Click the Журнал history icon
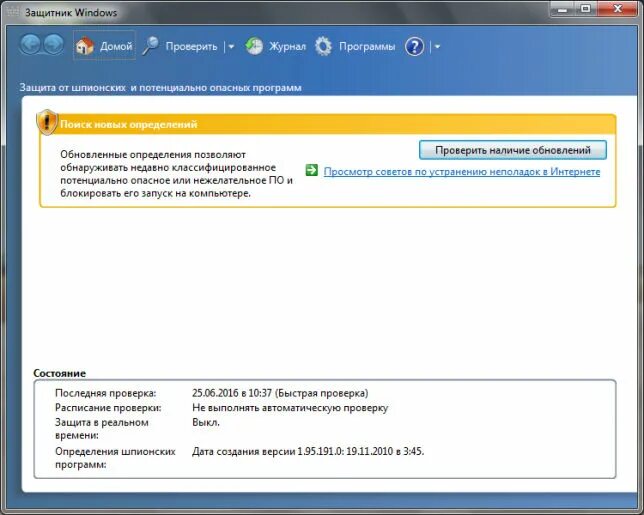The width and height of the screenshot is (644, 515). point(254,46)
